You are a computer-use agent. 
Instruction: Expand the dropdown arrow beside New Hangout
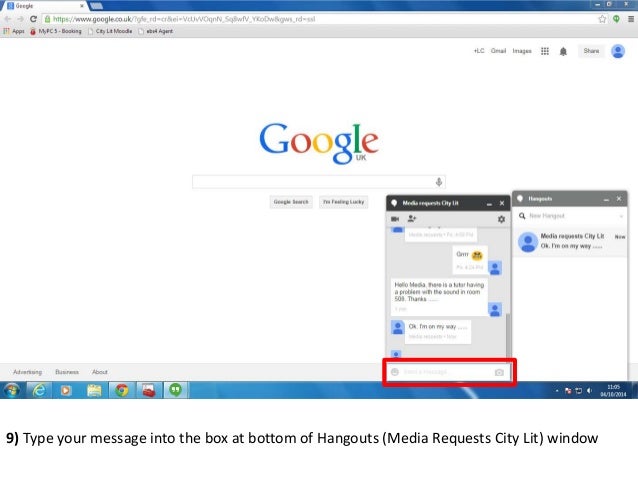(x=621, y=216)
